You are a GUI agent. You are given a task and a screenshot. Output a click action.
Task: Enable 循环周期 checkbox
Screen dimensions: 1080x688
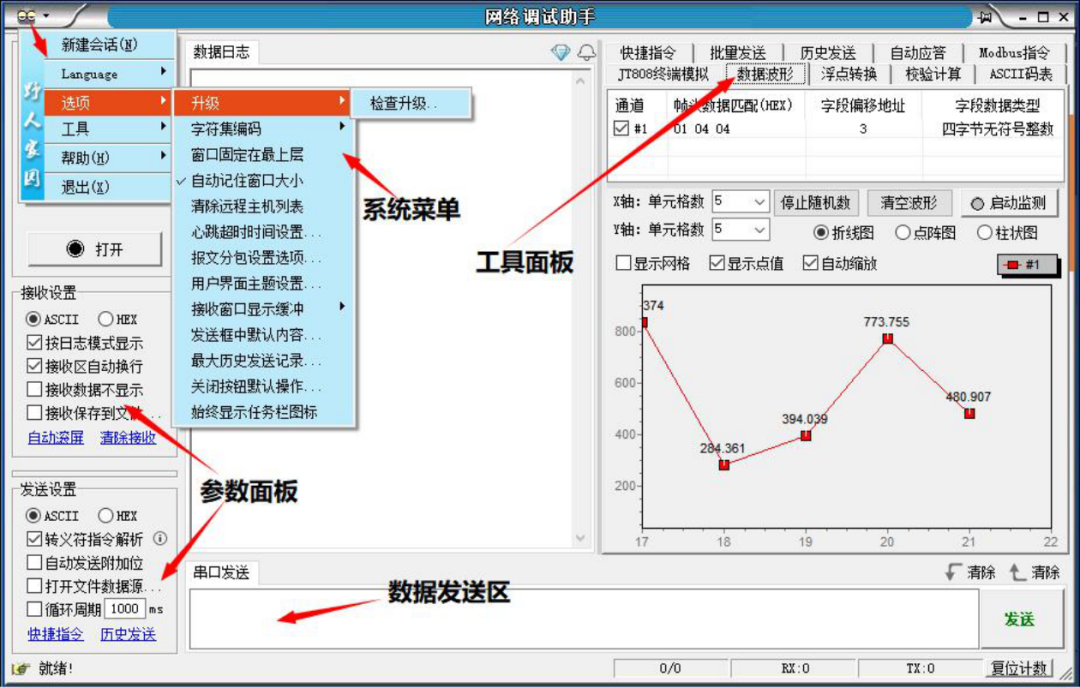(x=34, y=609)
